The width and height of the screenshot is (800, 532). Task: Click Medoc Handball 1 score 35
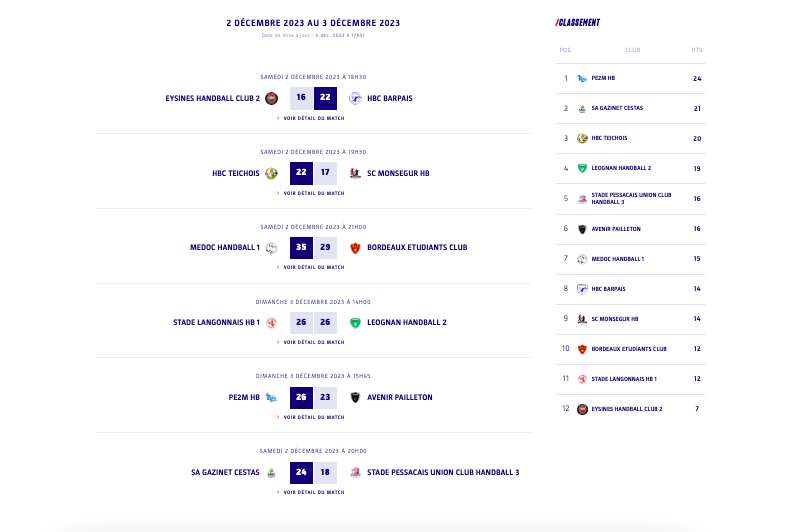[301, 247]
